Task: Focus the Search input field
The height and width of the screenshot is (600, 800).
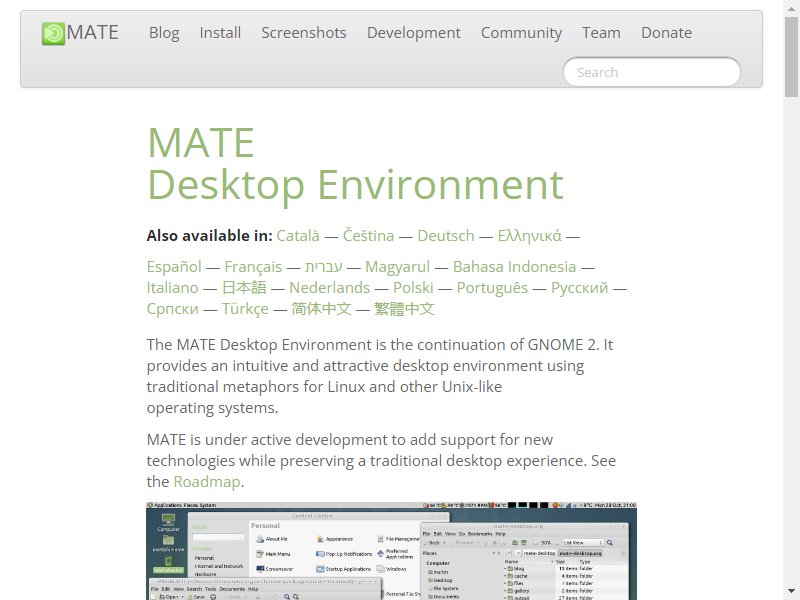Action: click(652, 72)
